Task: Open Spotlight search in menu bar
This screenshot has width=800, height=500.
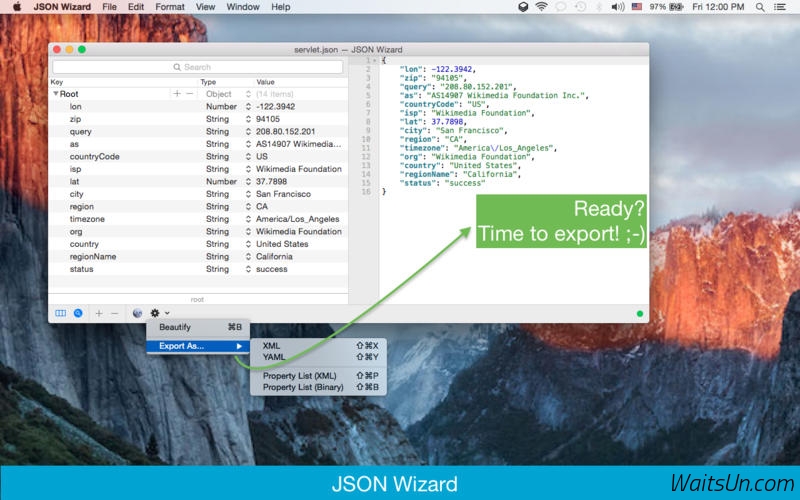Action: tap(760, 7)
